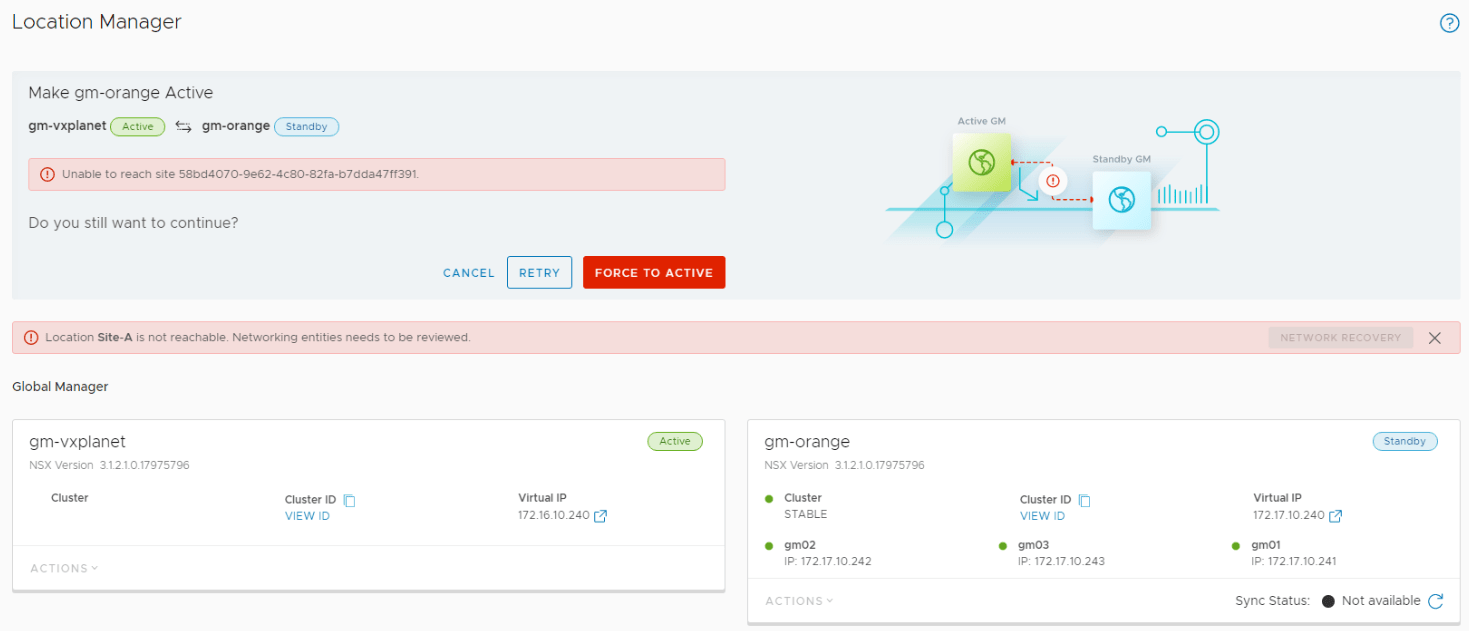Image resolution: width=1469 pixels, height=631 pixels.
Task: Click the Standby badge on the gm-orange card
Action: point(1405,441)
